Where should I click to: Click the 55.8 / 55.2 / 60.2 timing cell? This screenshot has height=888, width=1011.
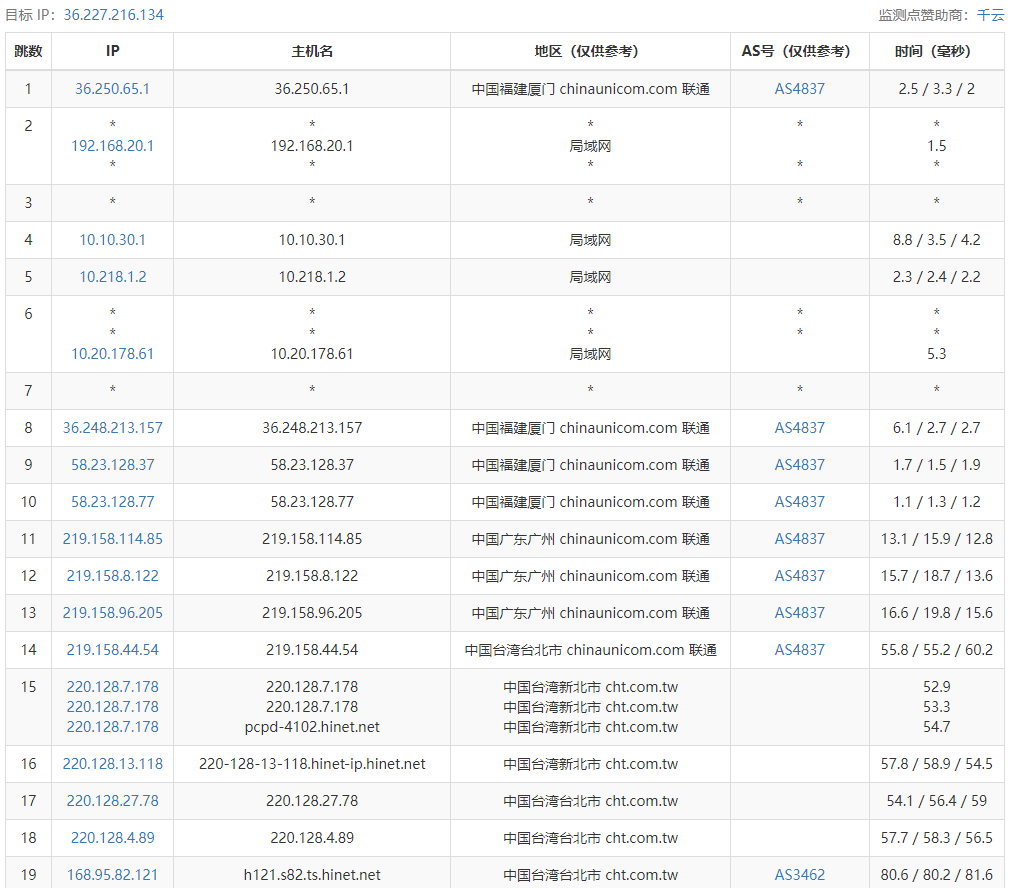pos(937,650)
